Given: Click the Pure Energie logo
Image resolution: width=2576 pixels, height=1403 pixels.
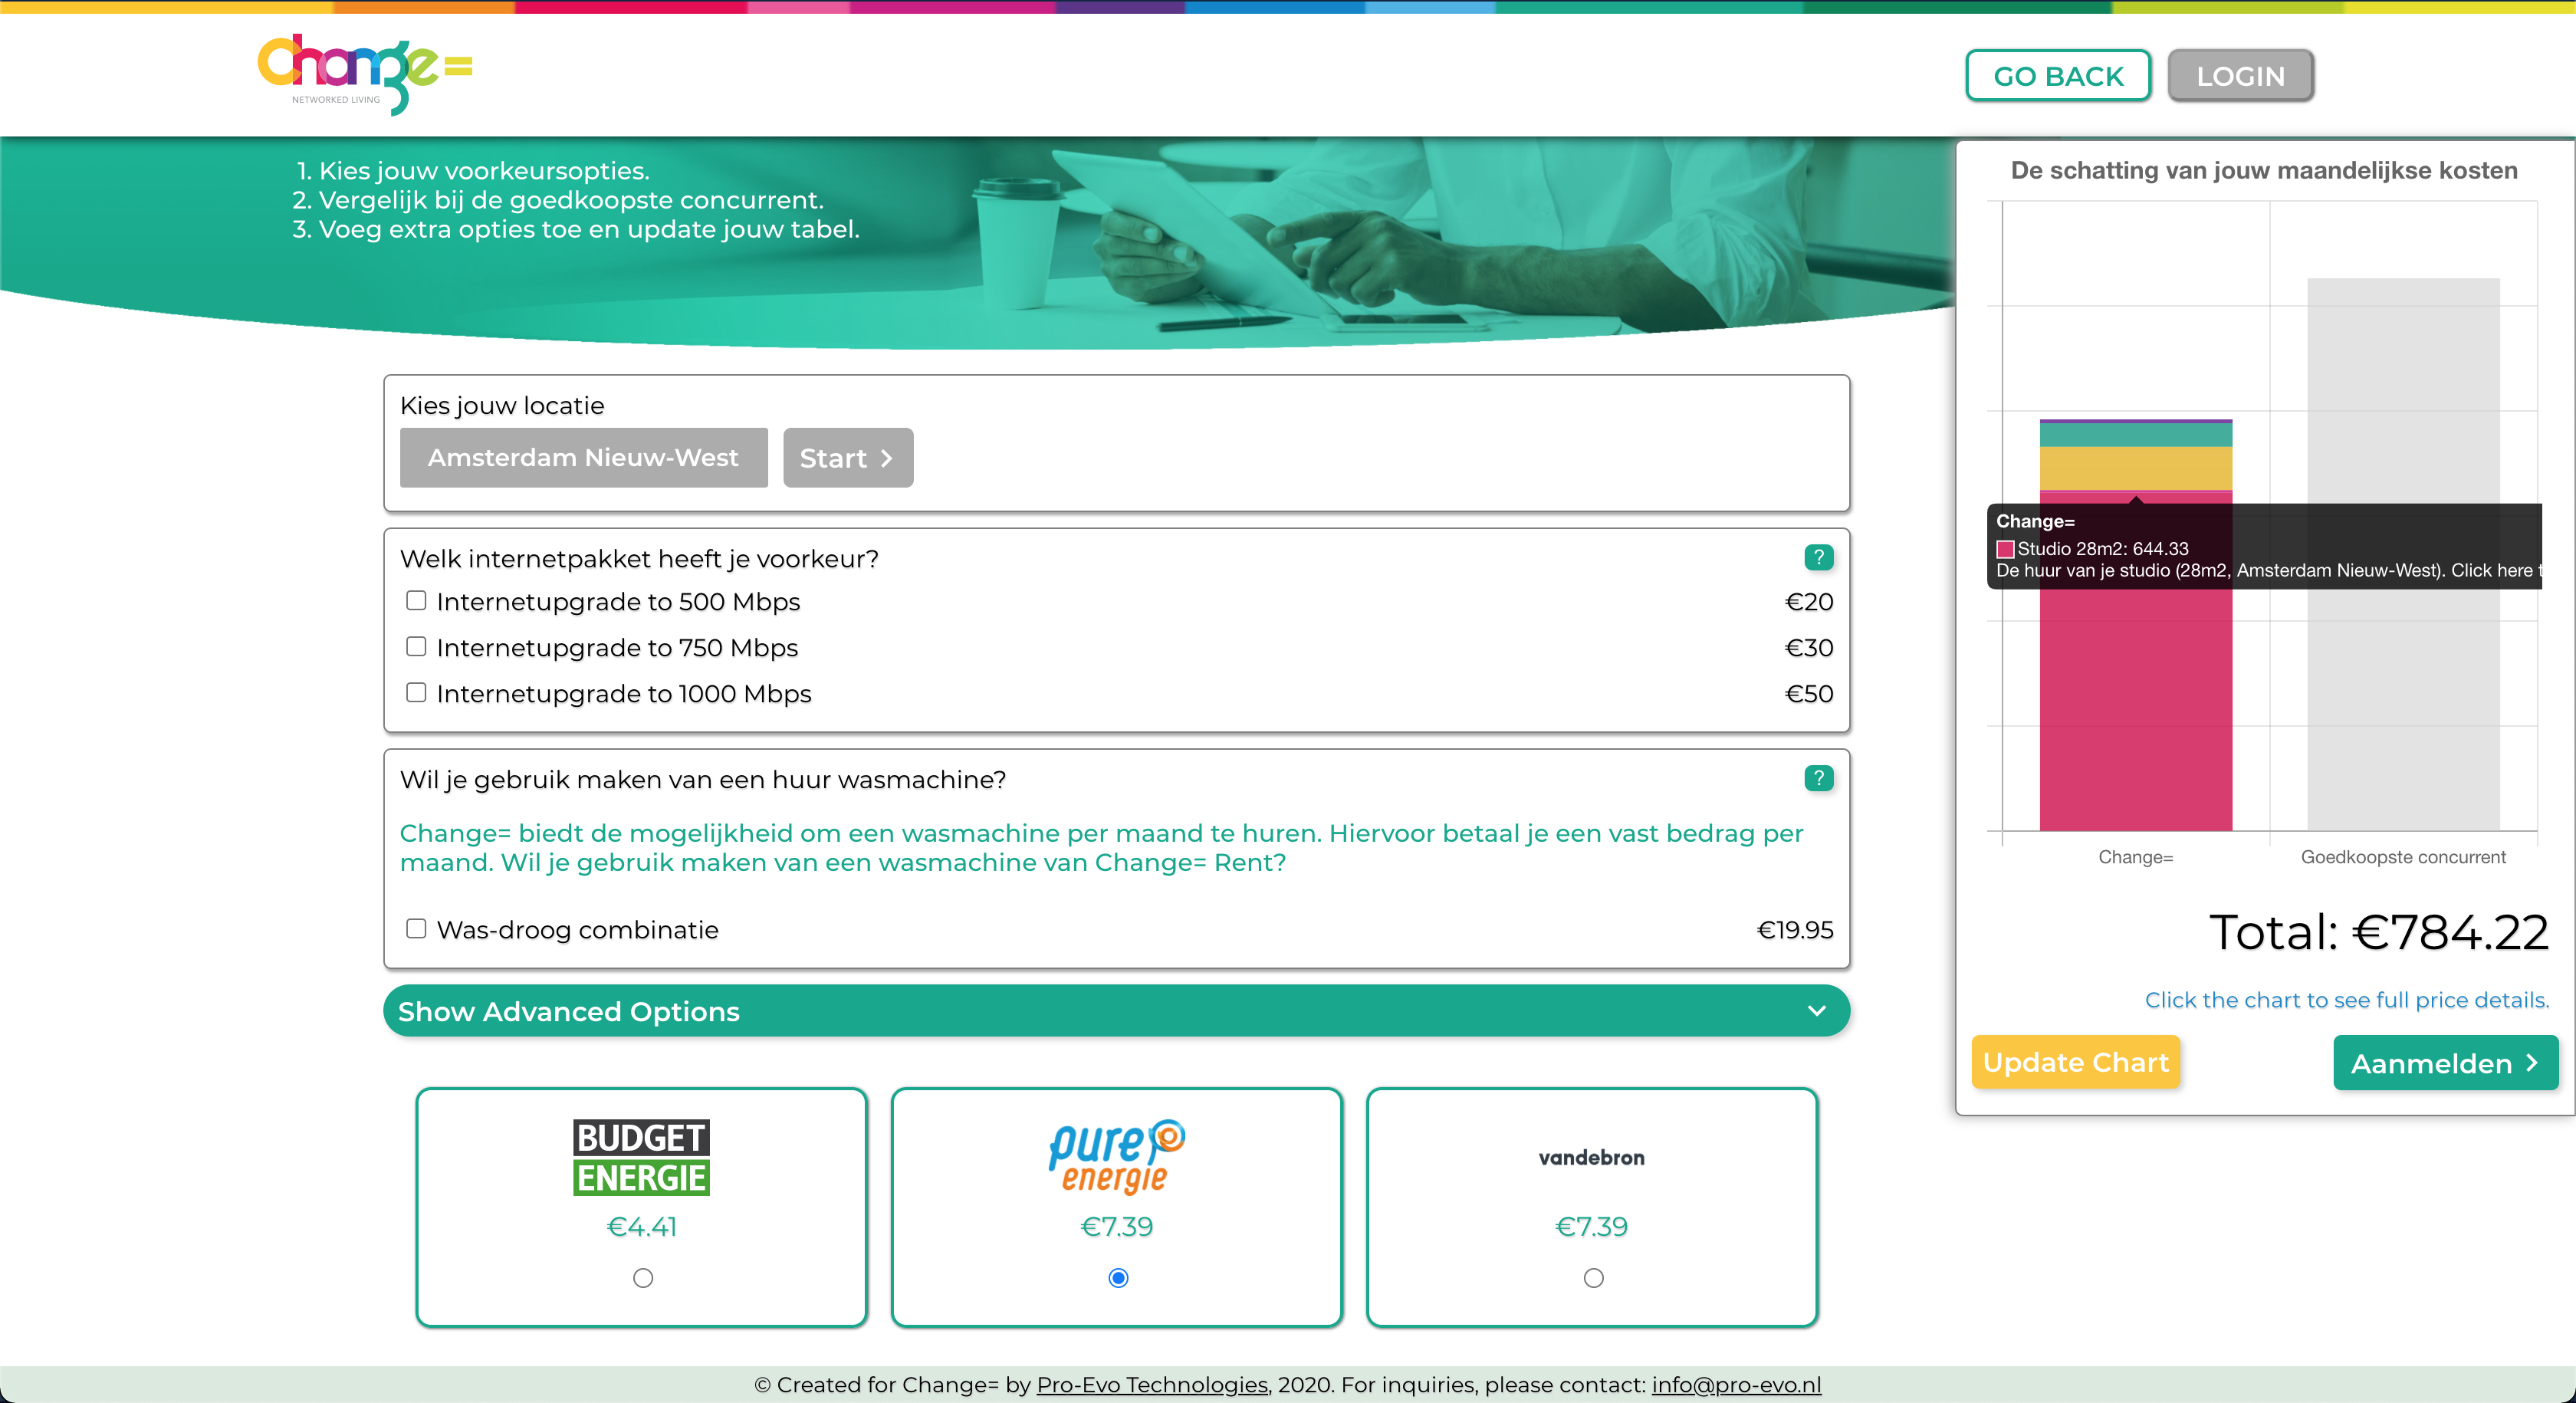Looking at the screenshot, I should coord(1116,1157).
